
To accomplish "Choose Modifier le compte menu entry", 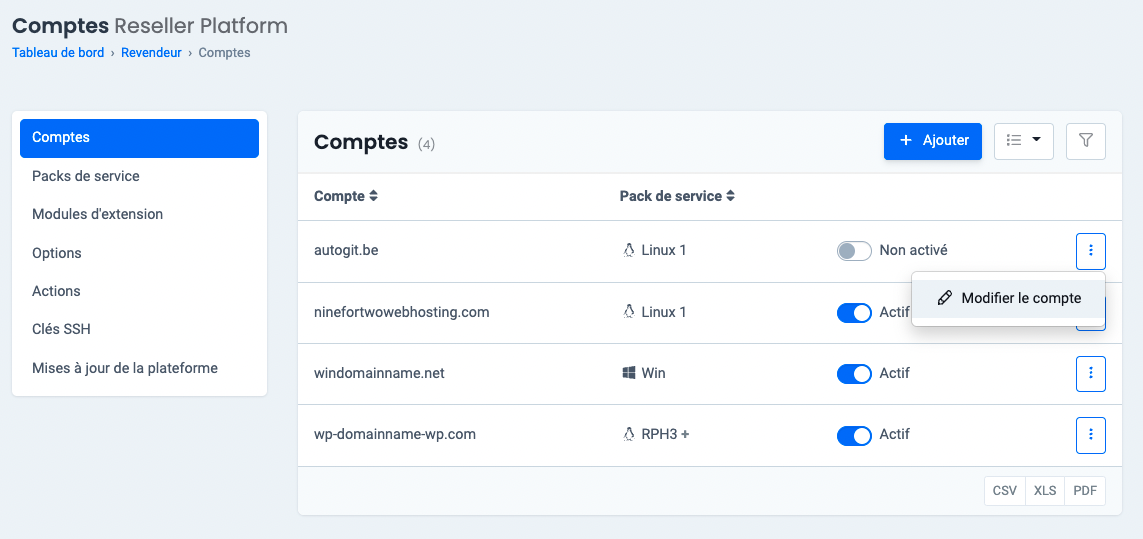I will coord(1008,298).
